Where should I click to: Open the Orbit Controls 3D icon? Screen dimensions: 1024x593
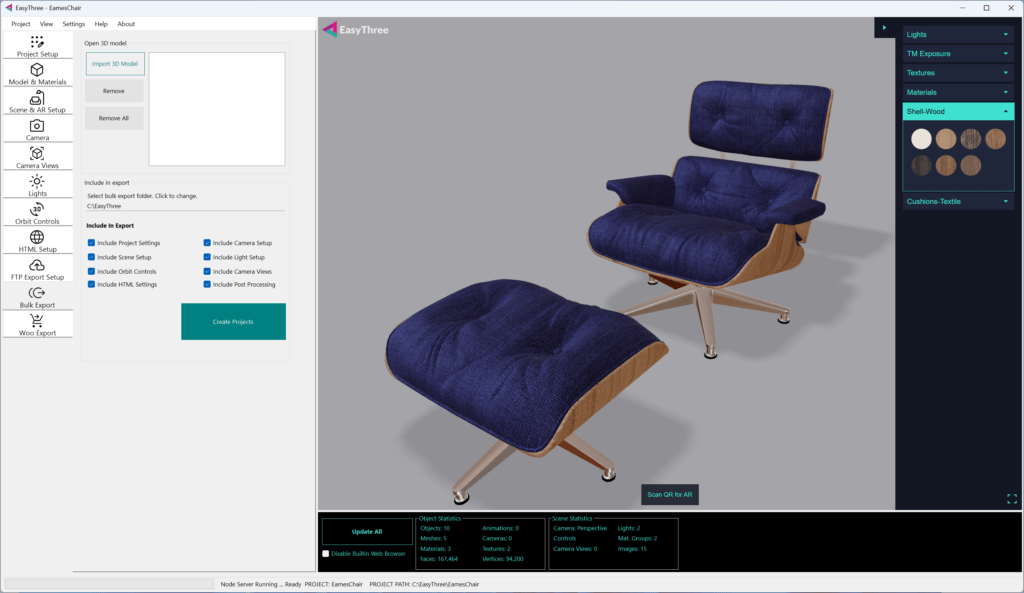(x=37, y=209)
